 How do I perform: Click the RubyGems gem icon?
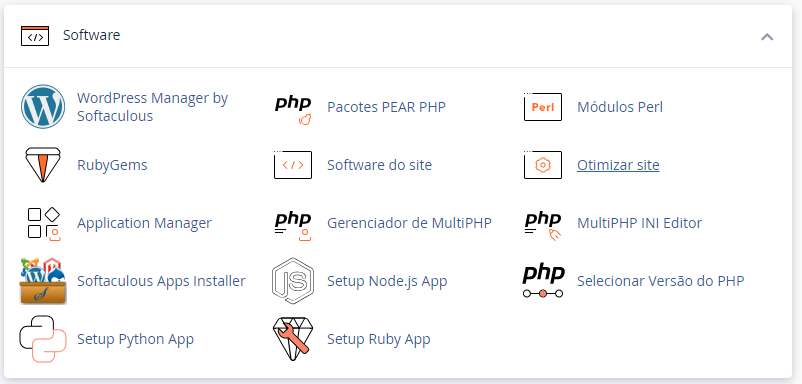[x=43, y=165]
